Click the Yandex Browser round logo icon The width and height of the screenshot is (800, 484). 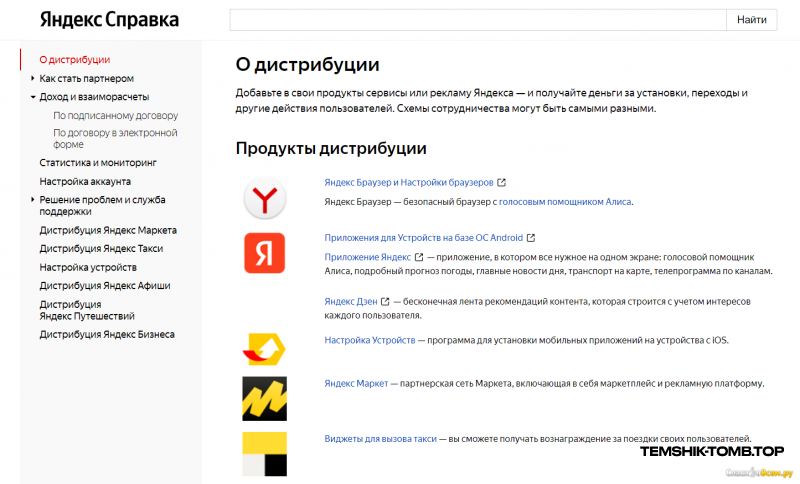264,198
